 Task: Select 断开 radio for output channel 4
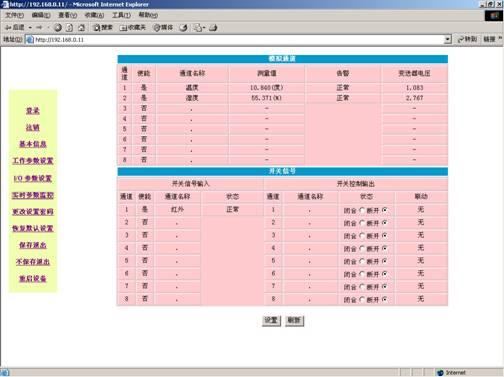[x=385, y=248]
